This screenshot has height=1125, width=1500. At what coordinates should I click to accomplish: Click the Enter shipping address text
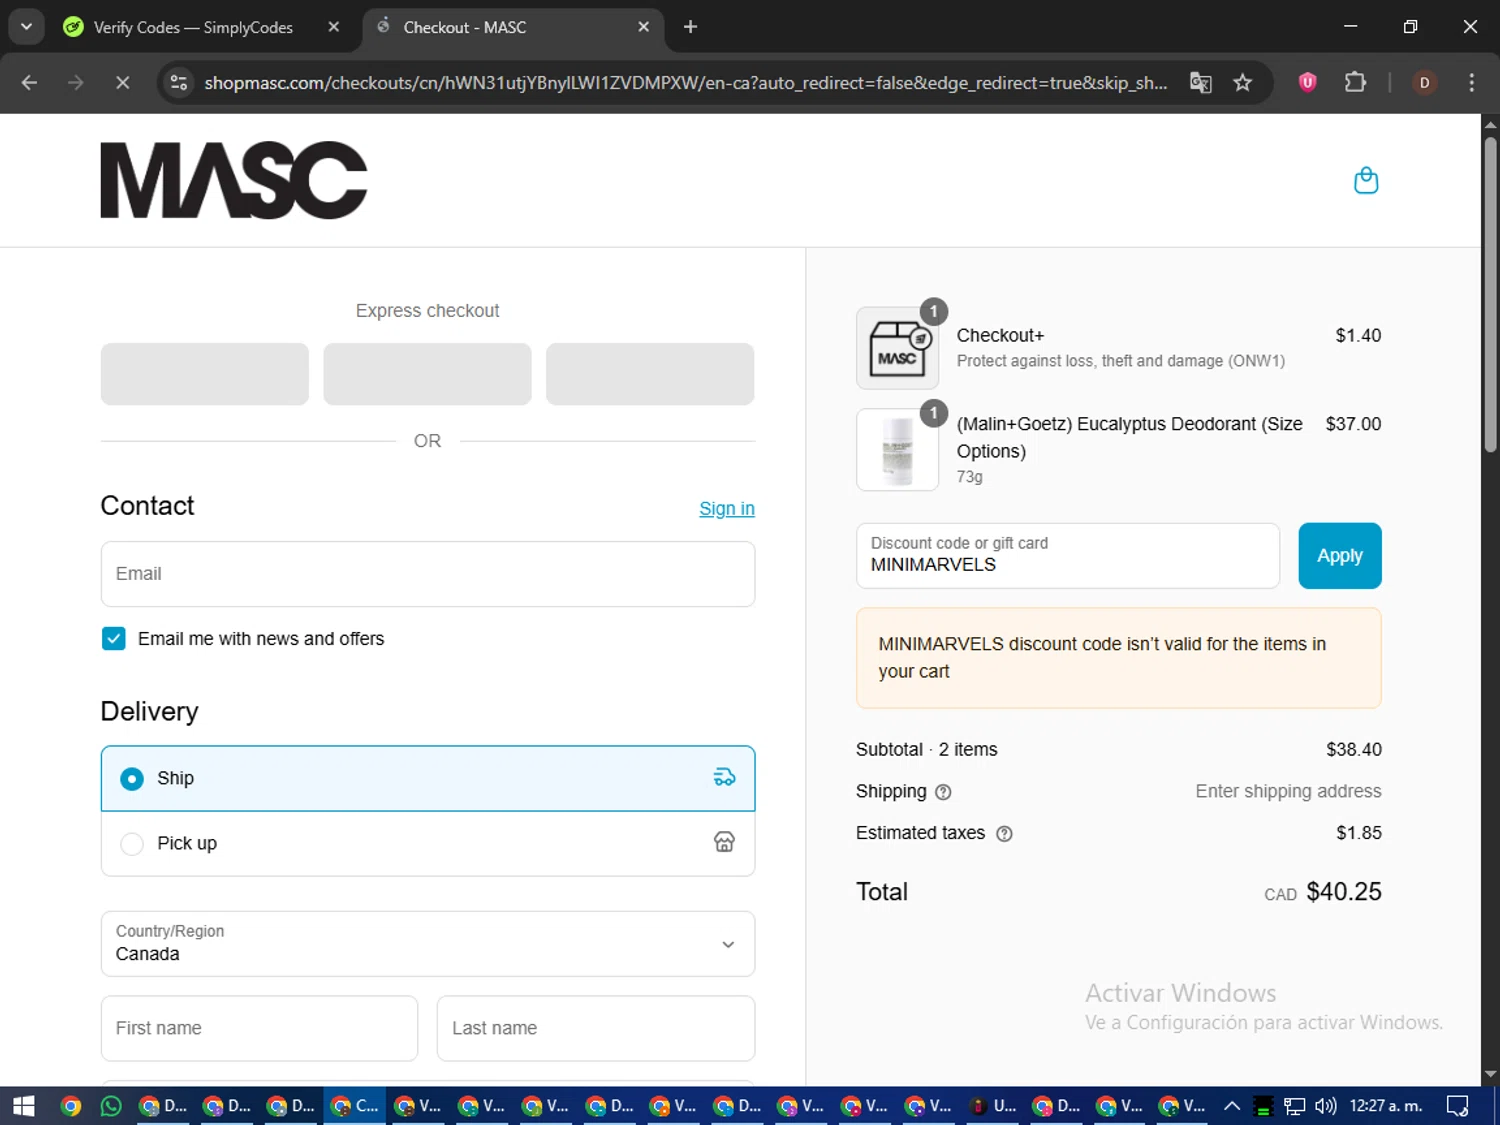click(x=1288, y=791)
